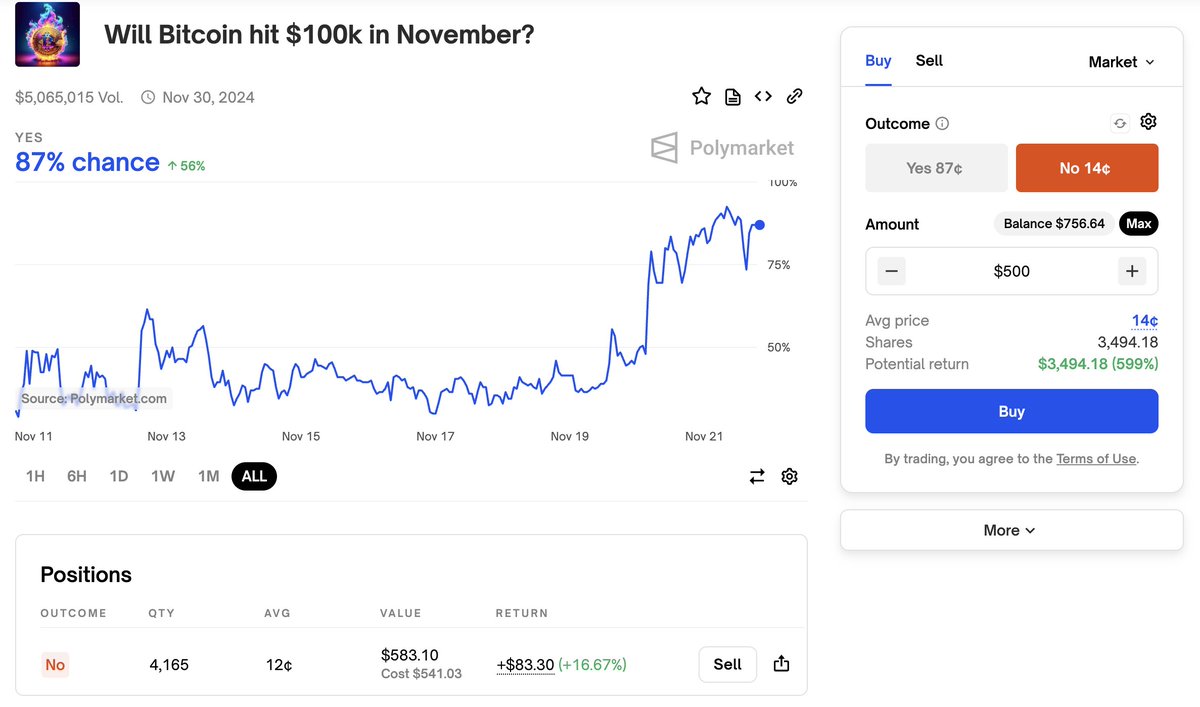Refresh outcome prices icon
The image size is (1200, 707).
(x=1120, y=123)
